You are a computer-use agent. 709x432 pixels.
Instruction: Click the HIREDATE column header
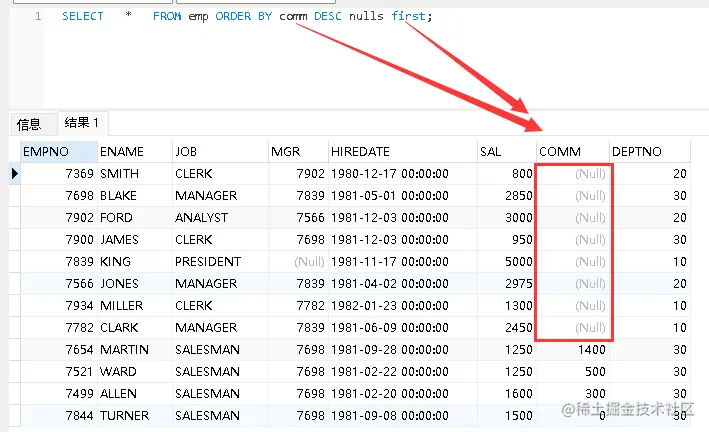click(402, 152)
